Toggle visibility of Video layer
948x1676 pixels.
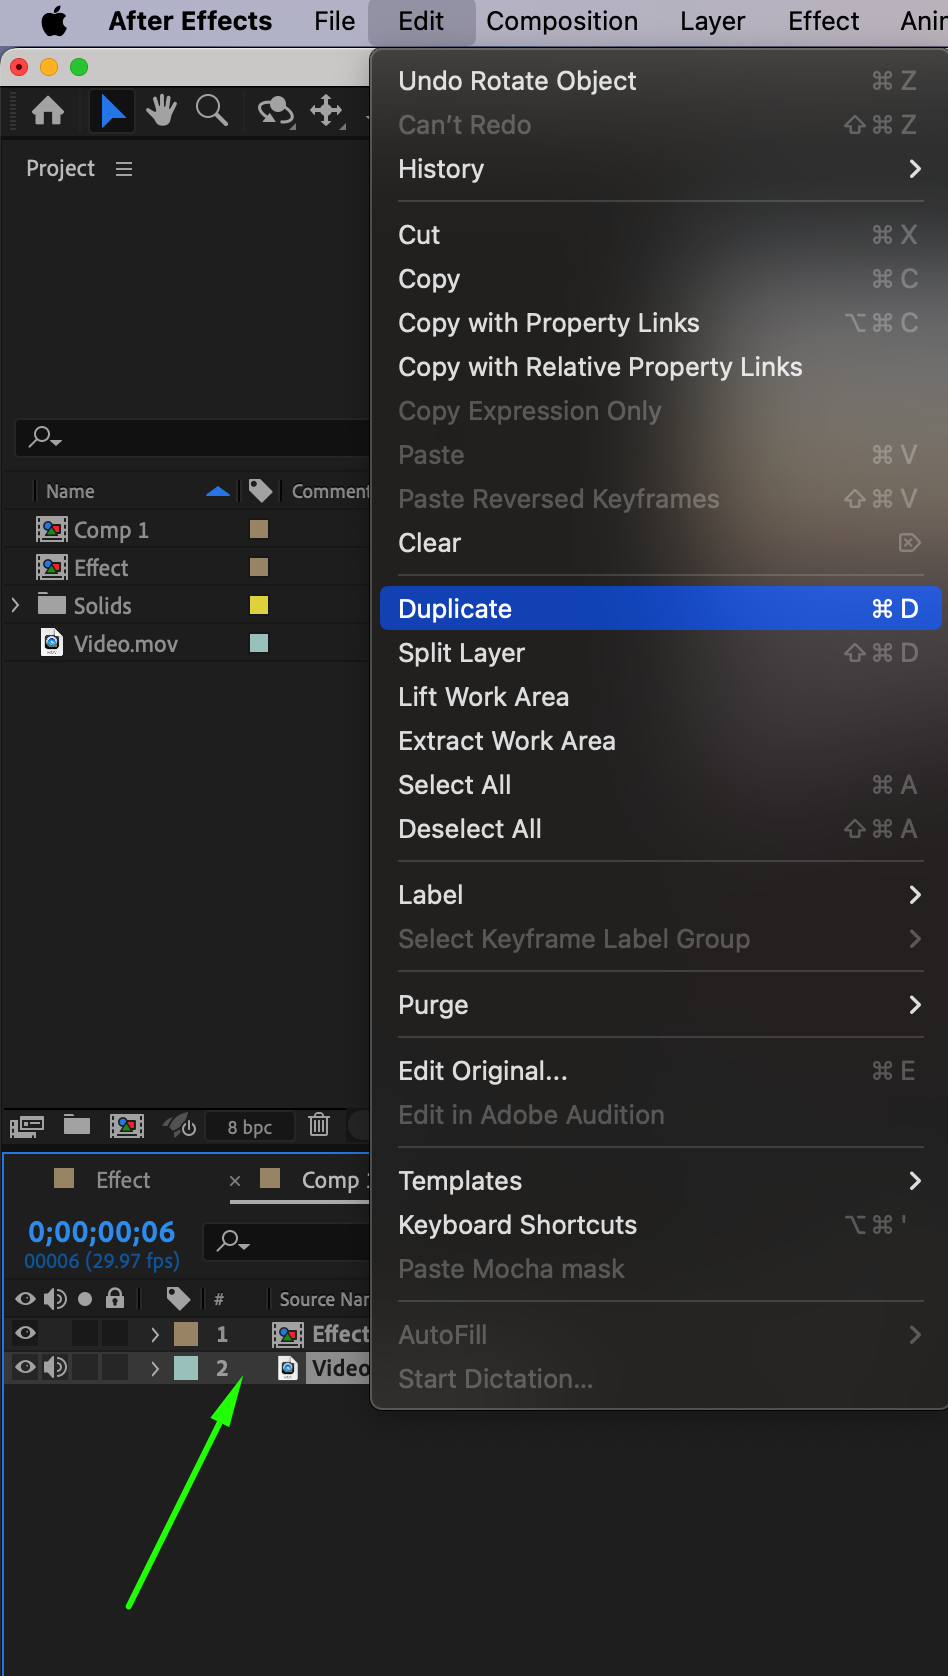26,1367
